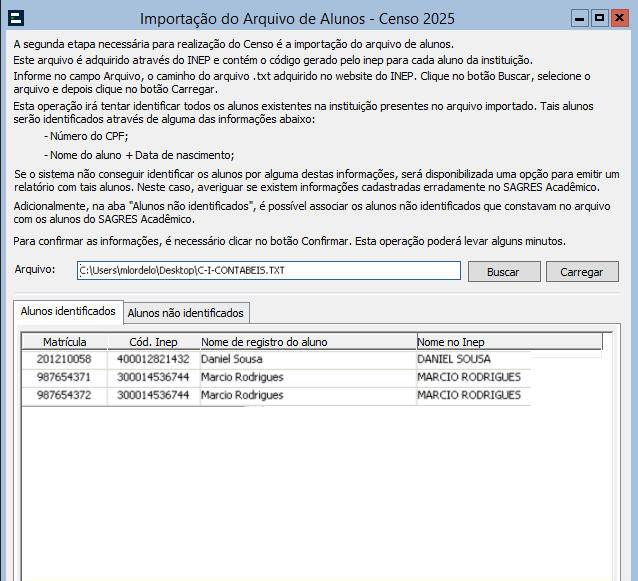Close the Importação do Arquivo de Alunos window

click(620, 18)
